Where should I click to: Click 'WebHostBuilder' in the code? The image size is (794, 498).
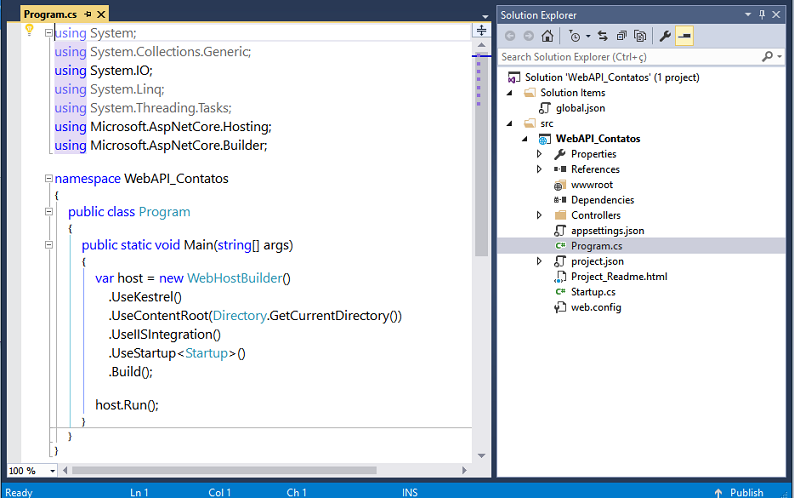point(234,278)
